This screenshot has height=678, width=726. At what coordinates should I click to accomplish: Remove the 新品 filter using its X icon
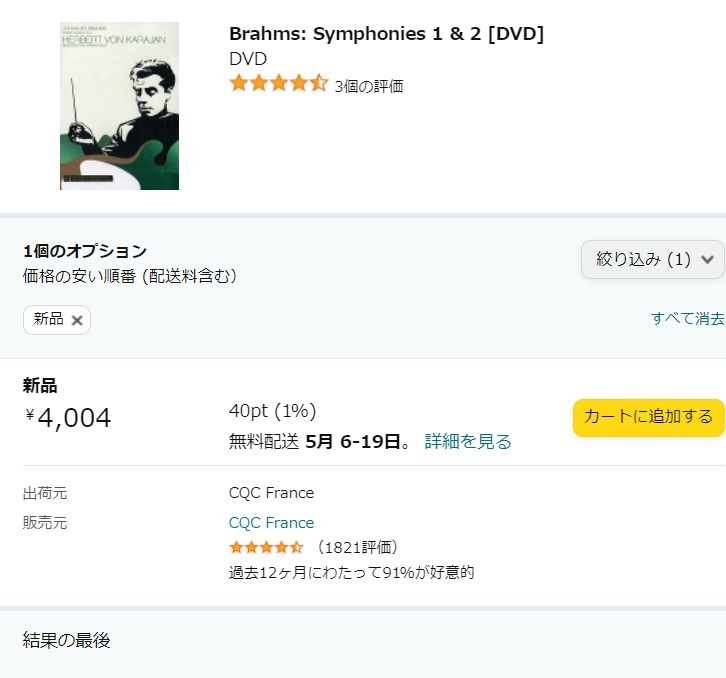(x=77, y=320)
